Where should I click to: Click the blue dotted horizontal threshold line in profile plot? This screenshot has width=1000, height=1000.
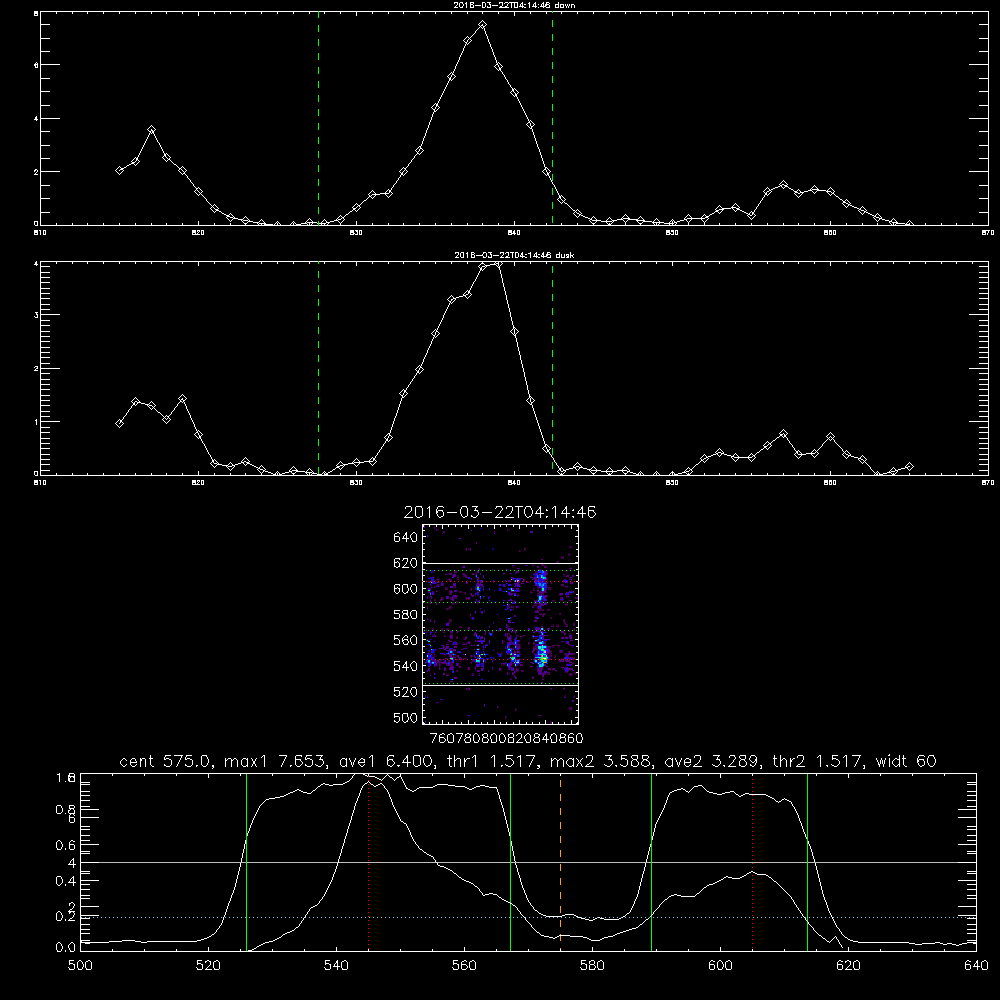(528, 917)
